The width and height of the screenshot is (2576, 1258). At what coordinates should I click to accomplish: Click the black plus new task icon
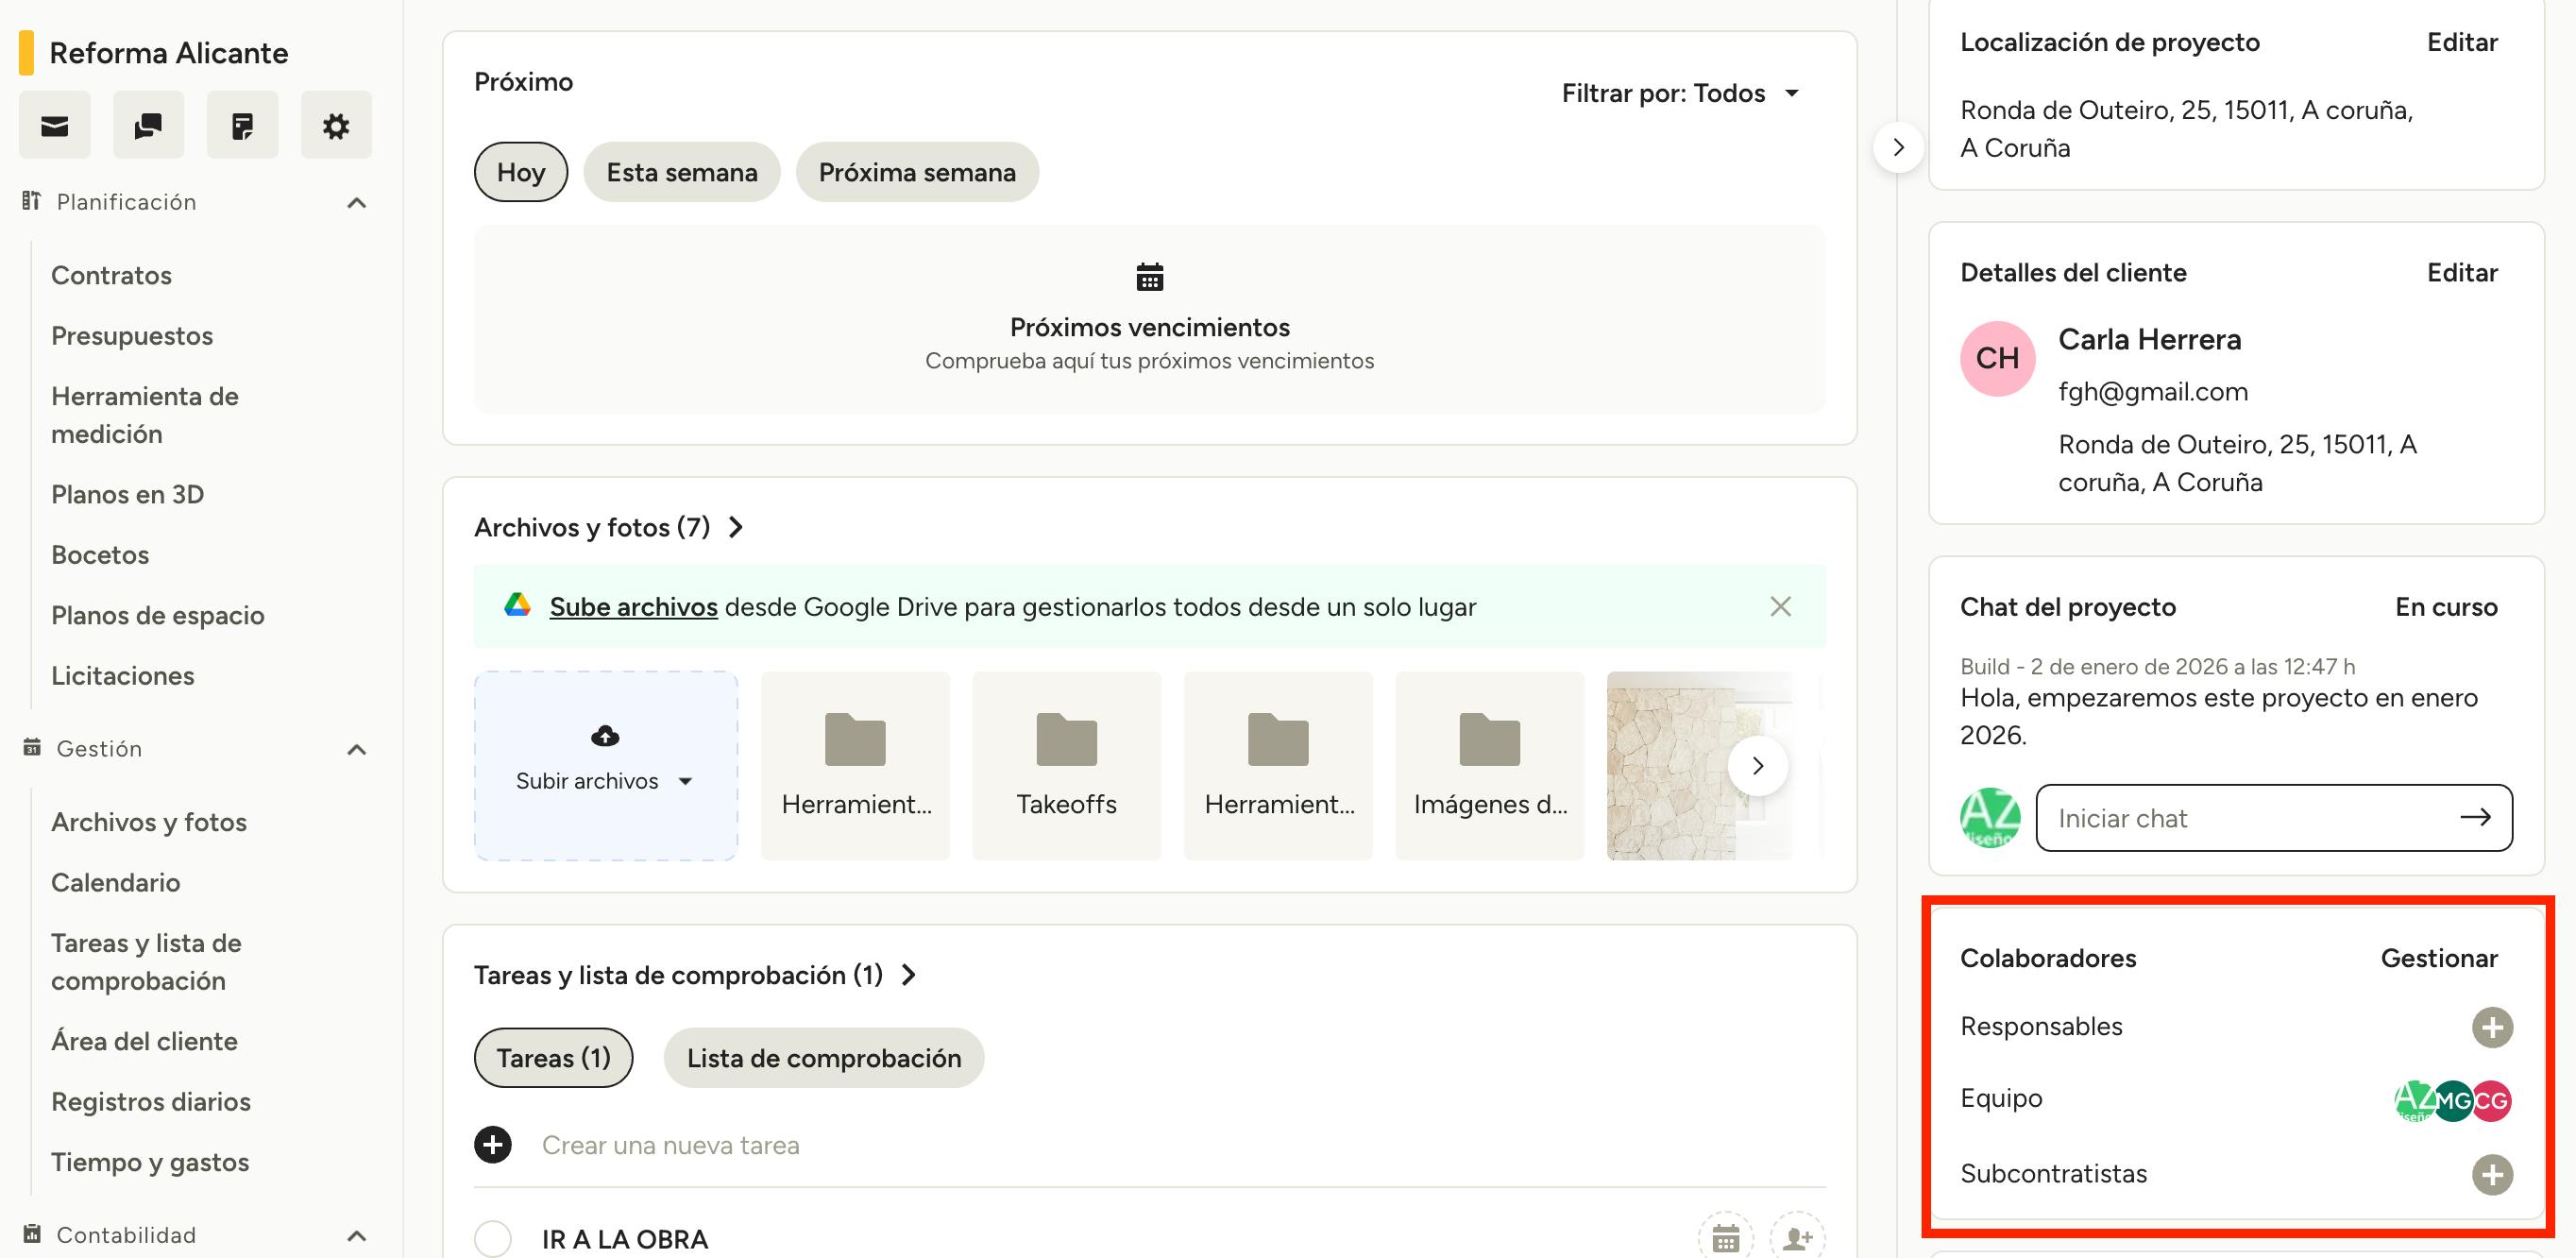[x=493, y=1145]
